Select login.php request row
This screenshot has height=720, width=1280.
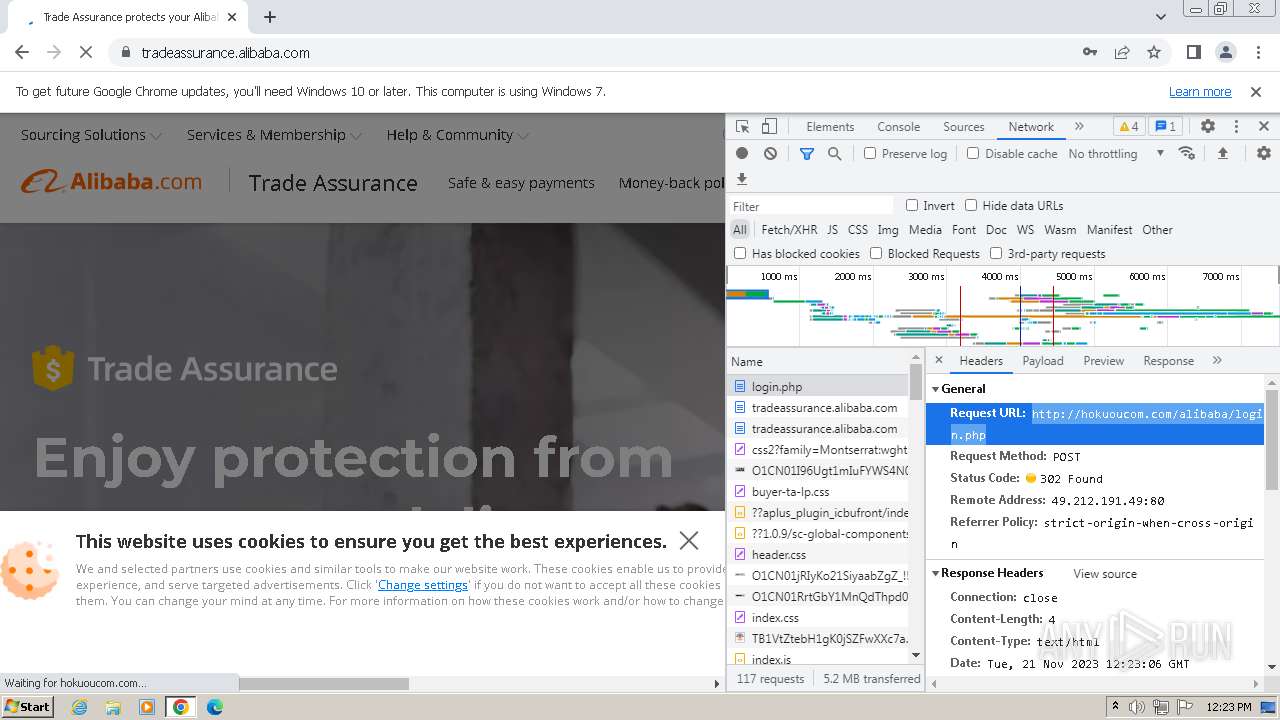pos(818,387)
